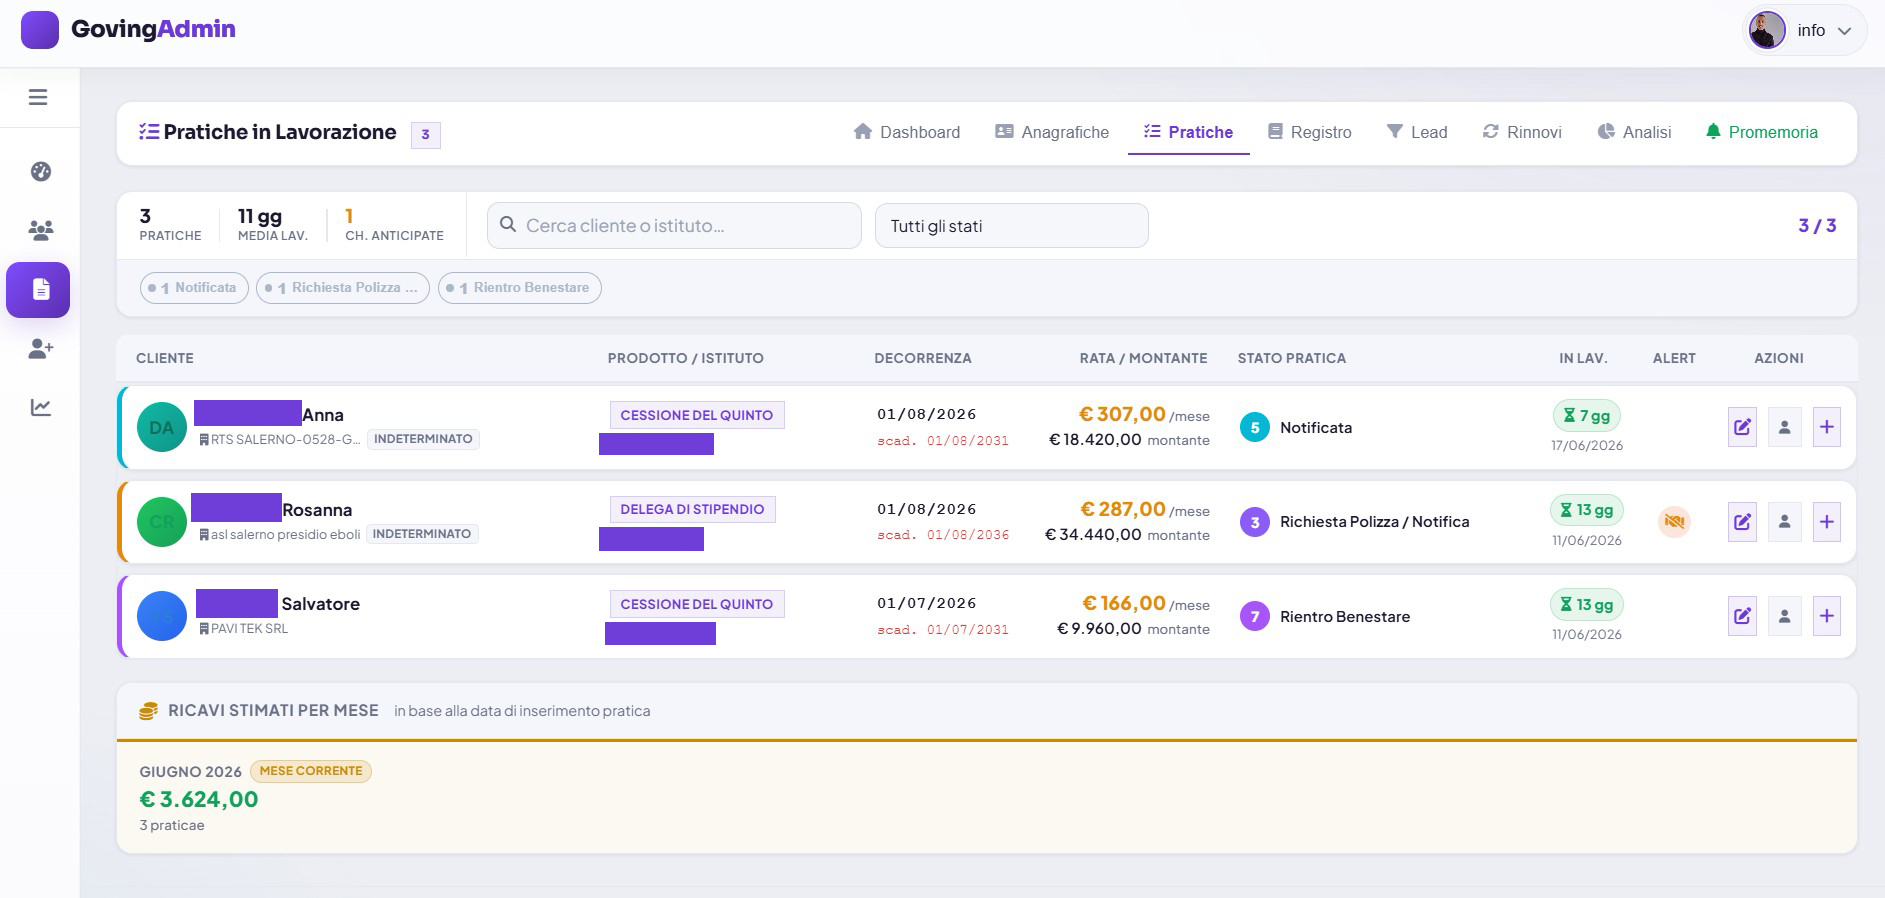Screen dimensions: 1885x898
Task: Switch to the Analisi tab
Action: 1635,132
